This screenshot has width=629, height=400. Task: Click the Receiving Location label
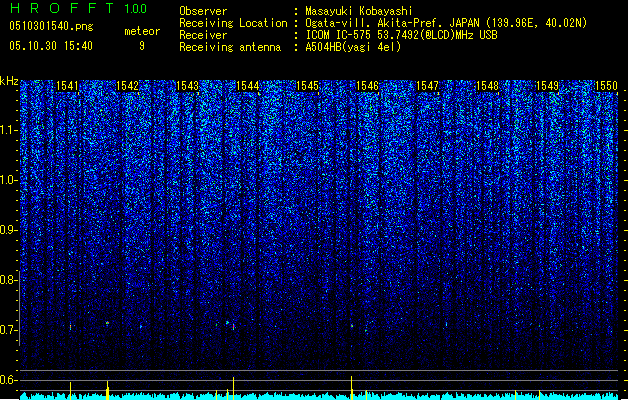click(x=233, y=23)
